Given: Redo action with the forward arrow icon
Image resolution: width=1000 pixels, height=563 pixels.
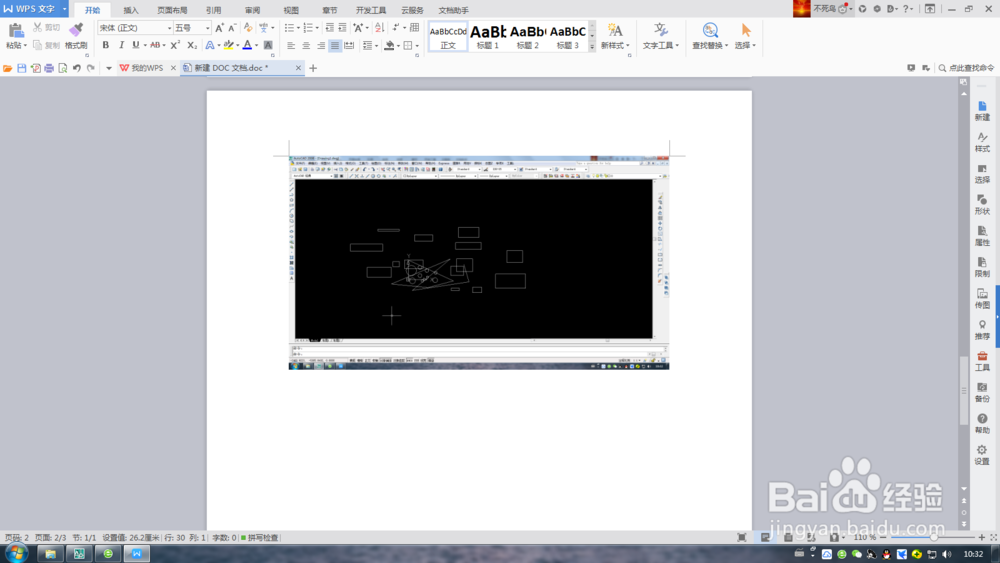Looking at the screenshot, I should tap(91, 68).
